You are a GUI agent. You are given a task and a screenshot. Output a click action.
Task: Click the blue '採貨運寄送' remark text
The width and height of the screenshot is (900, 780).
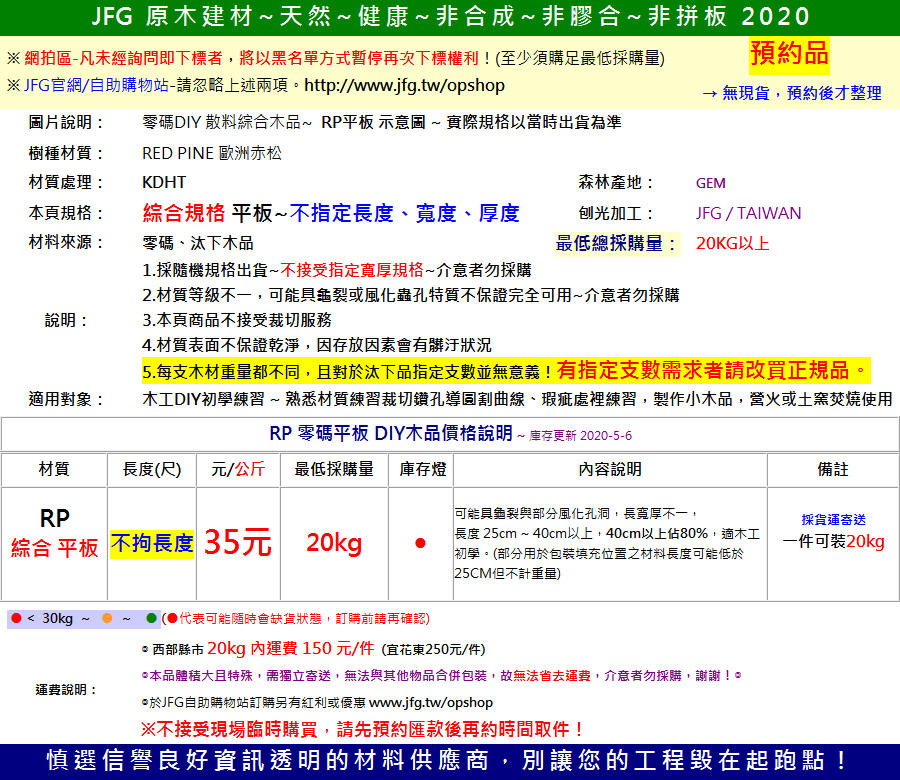click(833, 519)
